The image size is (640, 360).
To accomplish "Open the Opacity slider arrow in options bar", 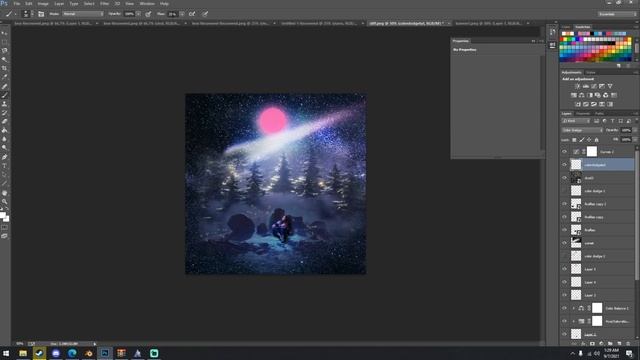I will (x=138, y=14).
